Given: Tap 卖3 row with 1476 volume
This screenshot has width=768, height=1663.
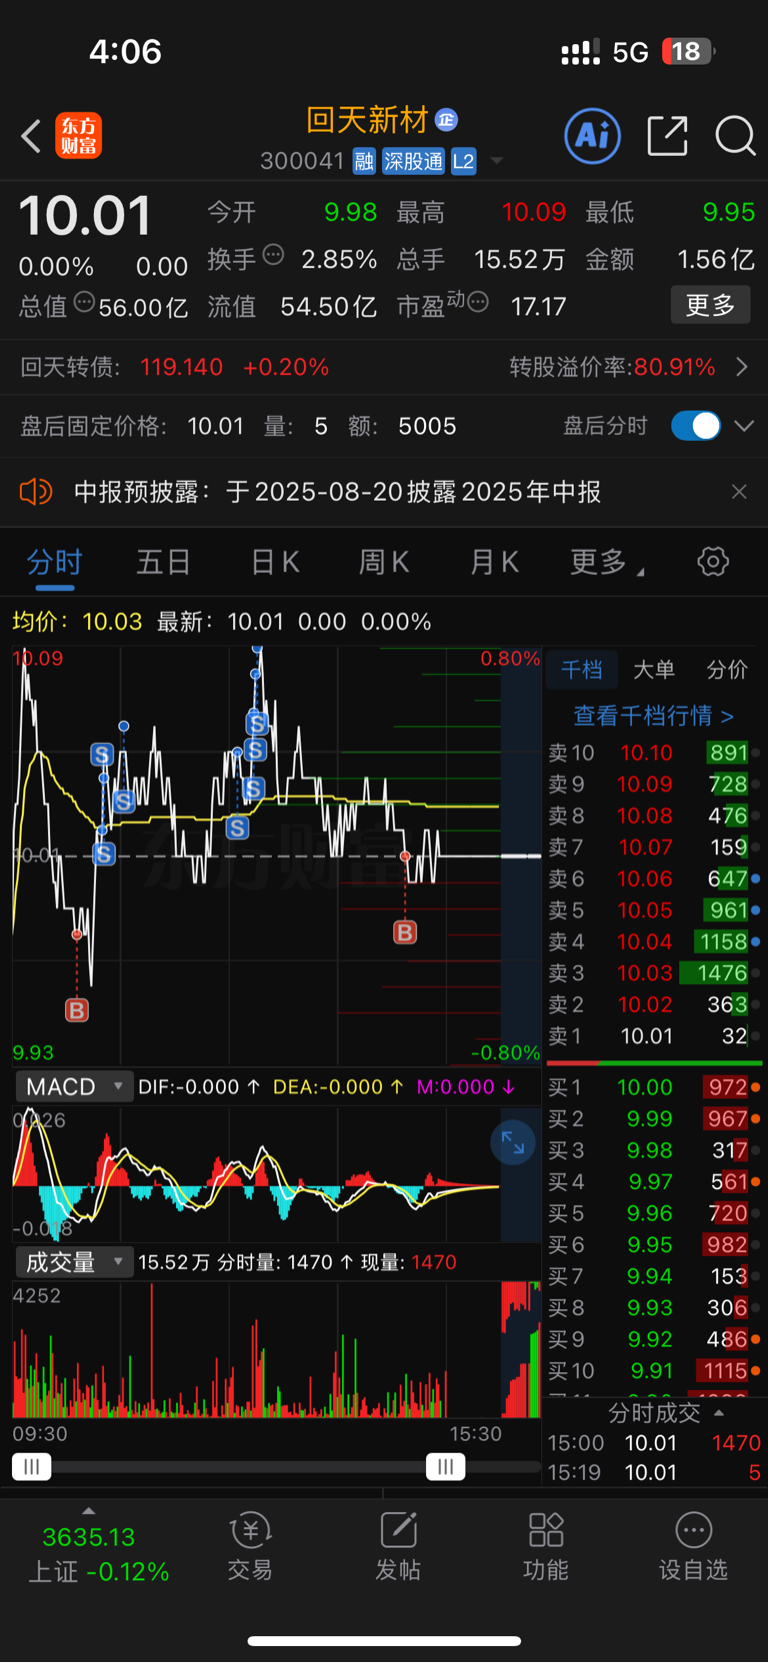Looking at the screenshot, I should click(x=654, y=973).
